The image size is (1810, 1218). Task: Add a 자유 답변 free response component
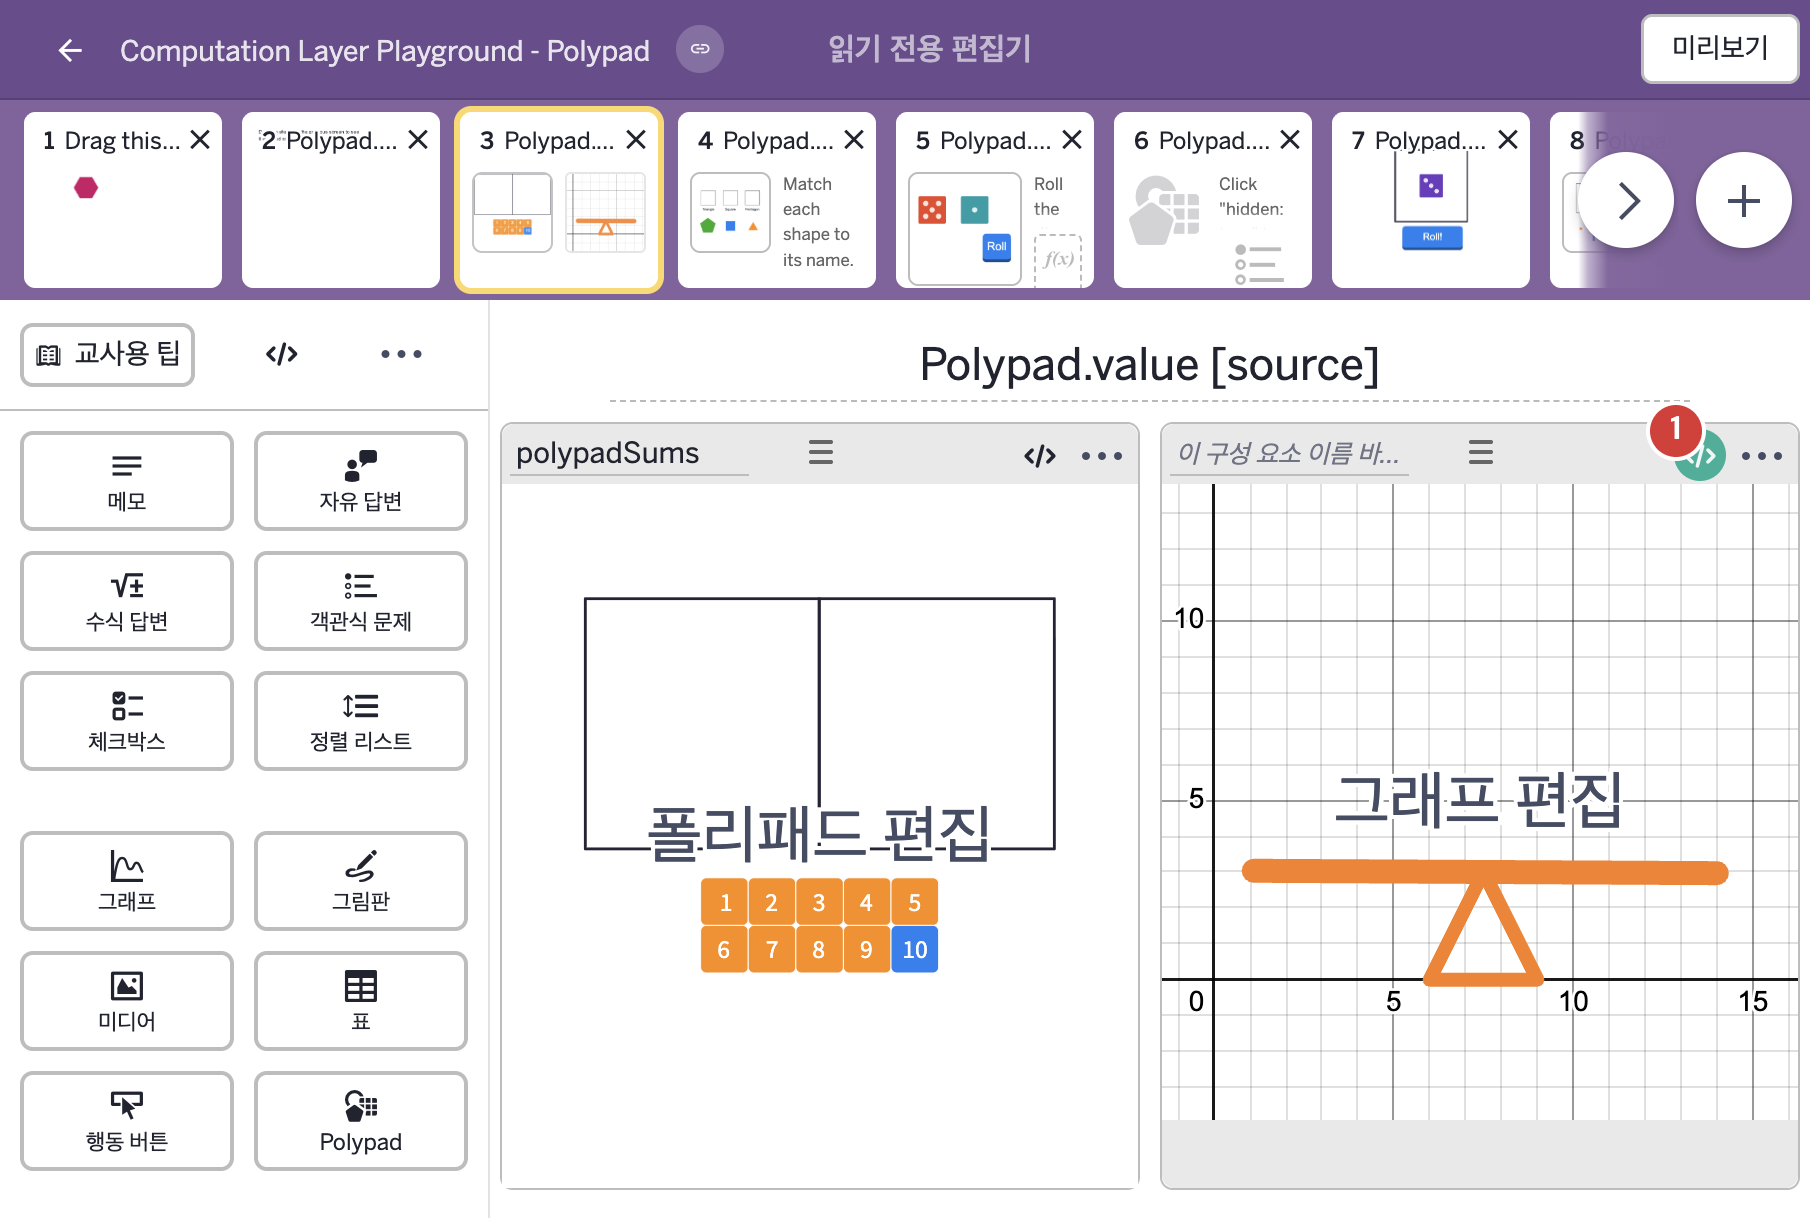click(361, 481)
